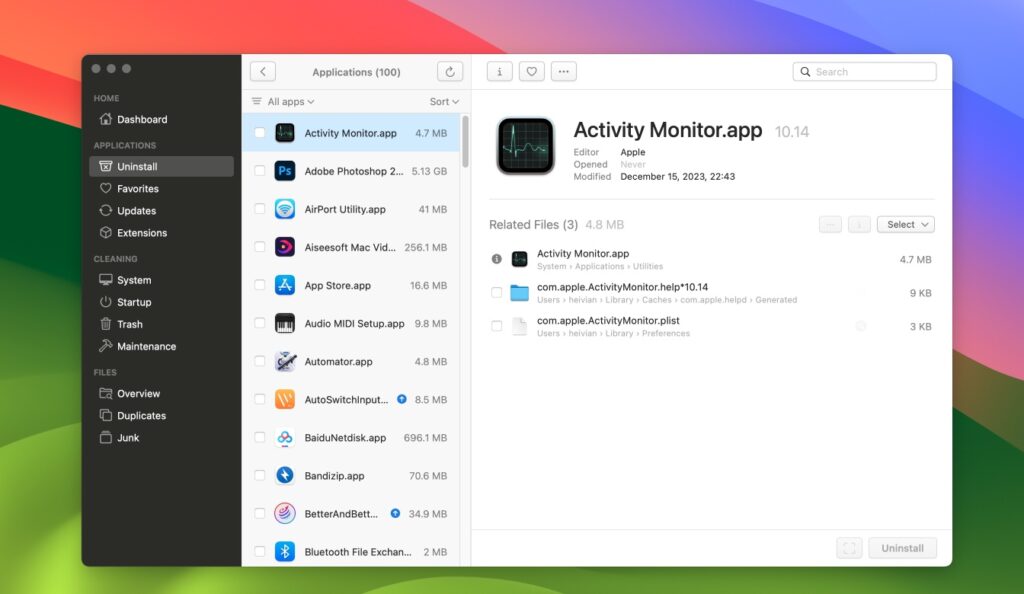This screenshot has width=1024, height=594.
Task: Open the Sort options dropdown
Action: coord(441,101)
